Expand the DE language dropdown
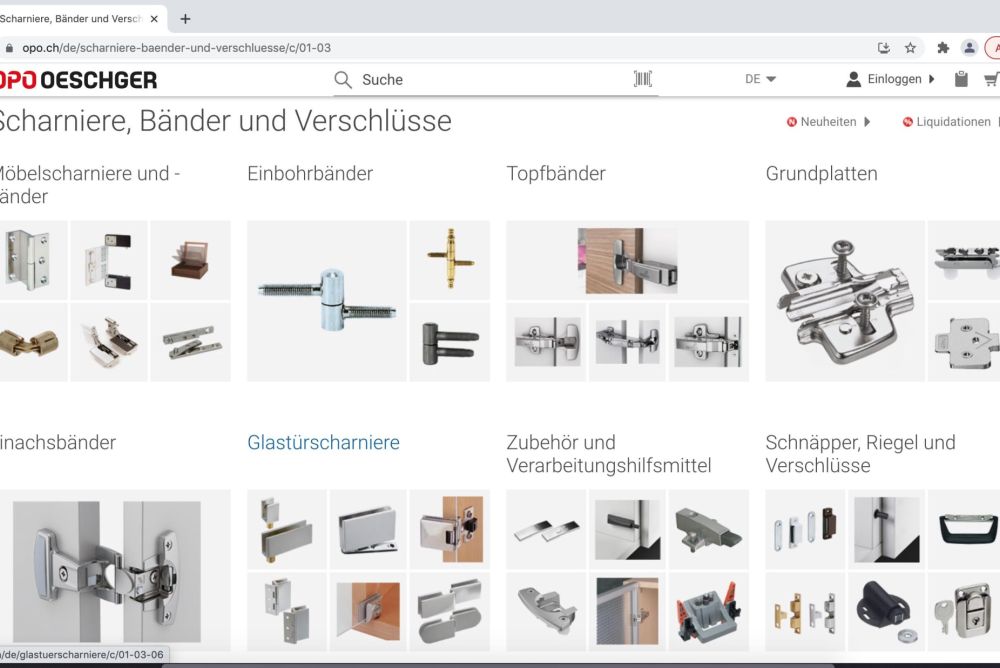This screenshot has width=1000, height=668. click(x=760, y=79)
